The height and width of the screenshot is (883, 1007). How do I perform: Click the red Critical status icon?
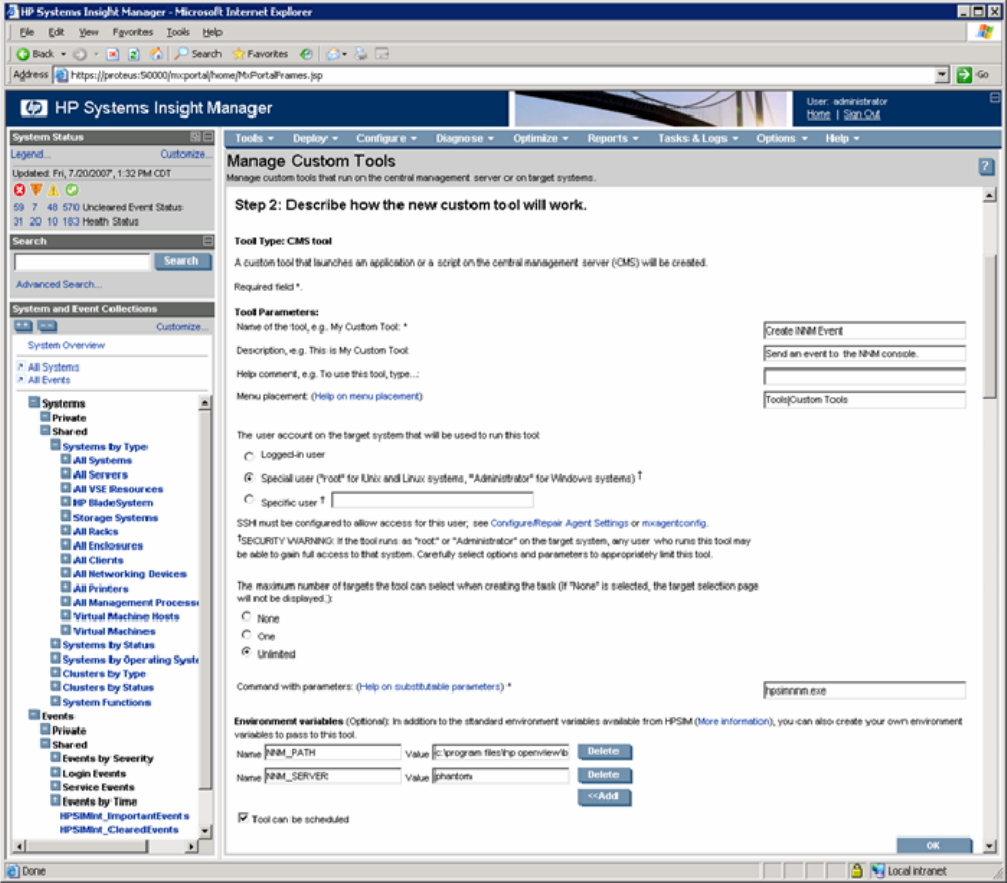[x=19, y=190]
